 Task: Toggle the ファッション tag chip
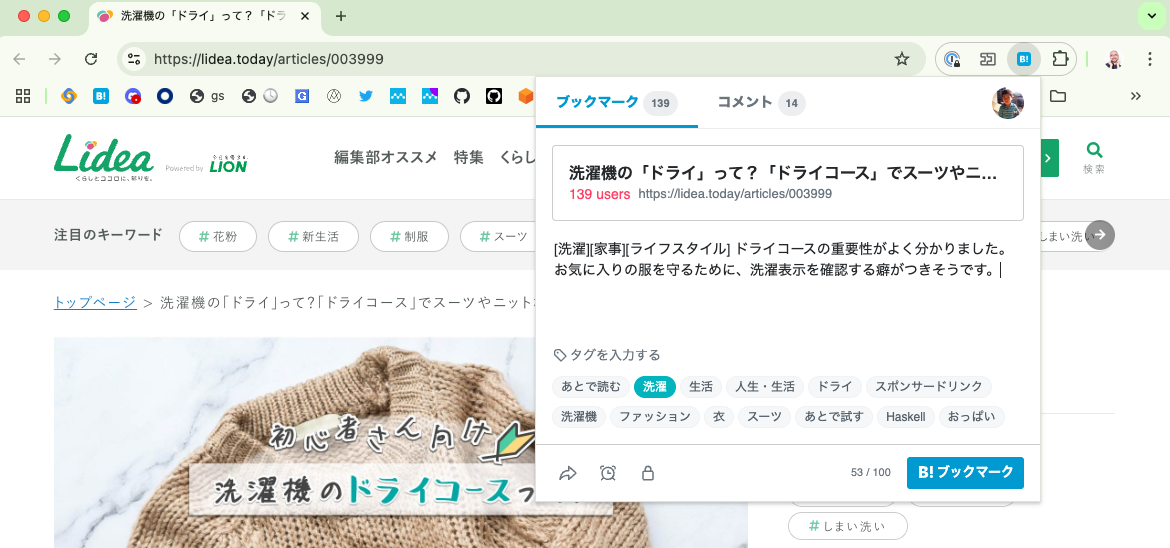[654, 417]
